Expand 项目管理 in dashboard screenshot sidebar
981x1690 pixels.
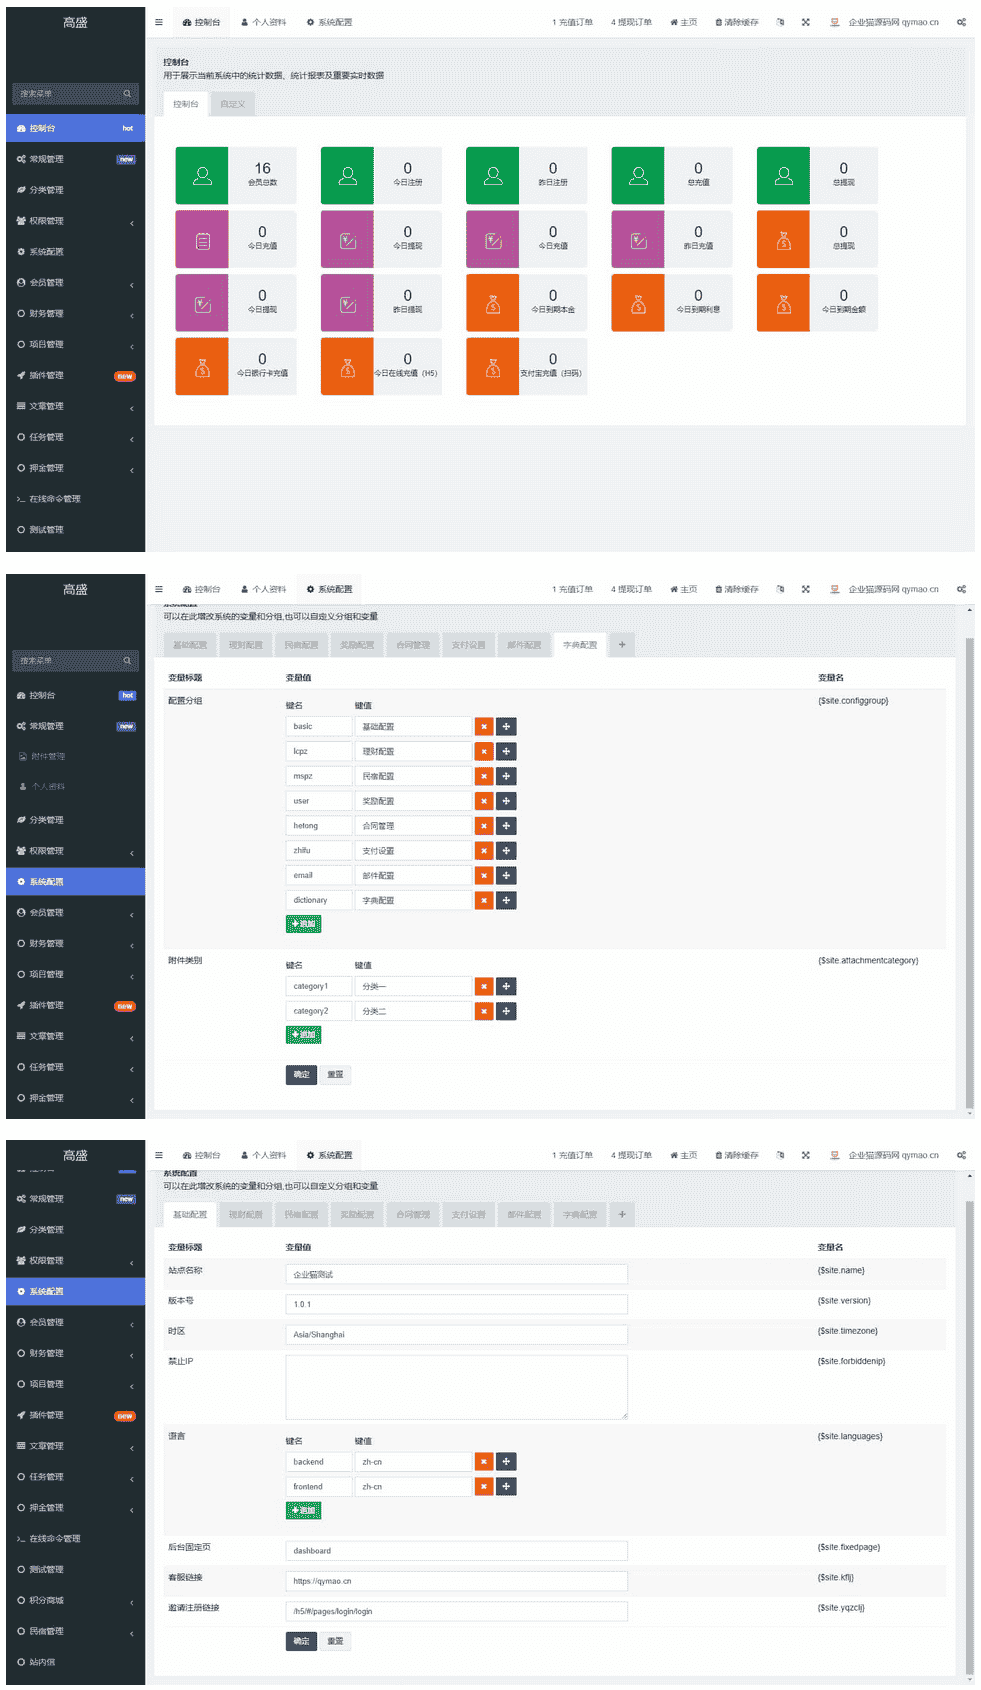pyautogui.click(x=75, y=345)
